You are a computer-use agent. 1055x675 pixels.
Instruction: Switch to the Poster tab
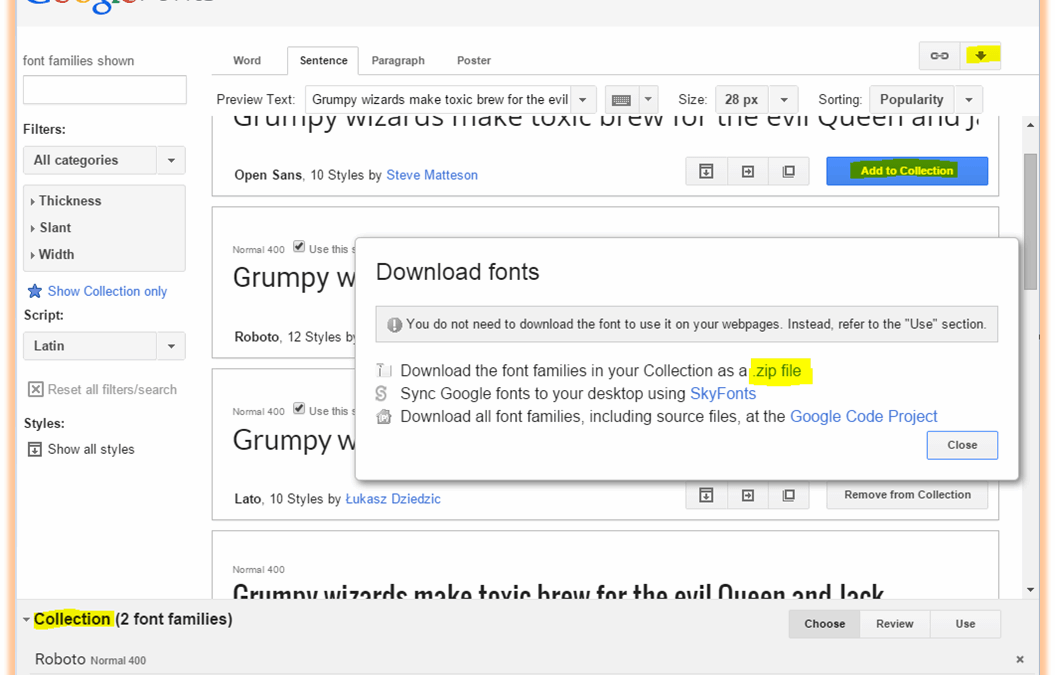pyautogui.click(x=474, y=60)
